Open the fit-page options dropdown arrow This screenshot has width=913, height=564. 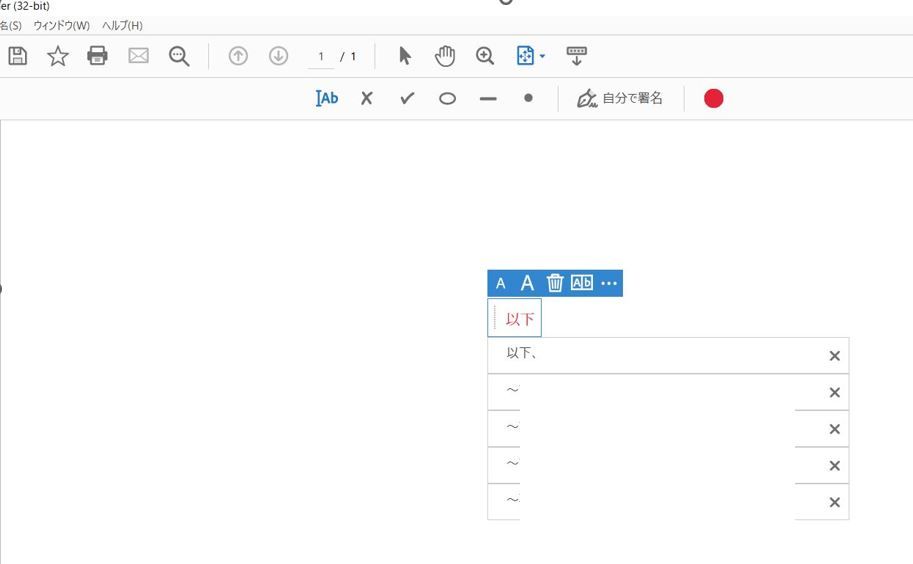click(x=542, y=56)
